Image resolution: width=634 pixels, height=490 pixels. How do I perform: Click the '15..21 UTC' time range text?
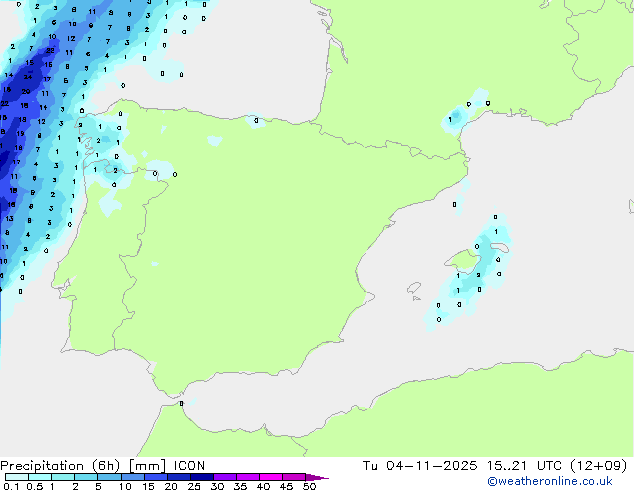click(x=524, y=466)
